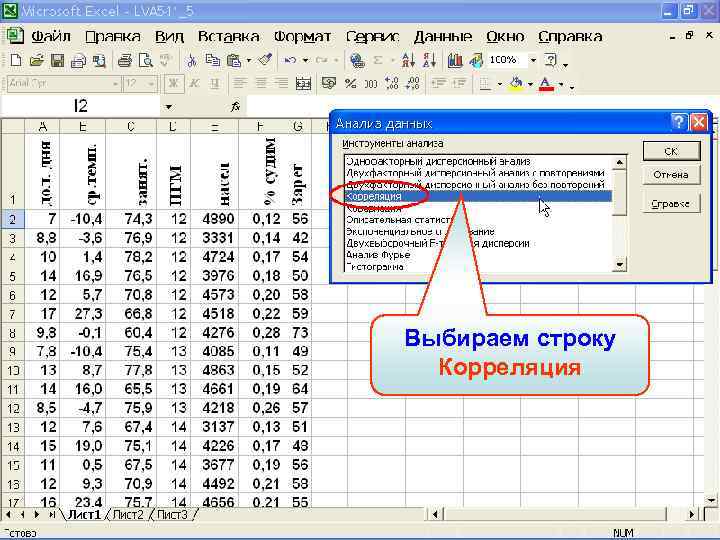Image resolution: width=720 pixels, height=540 pixels.
Task: Click Increase Decimal icon
Action: pyautogui.click(x=392, y=84)
